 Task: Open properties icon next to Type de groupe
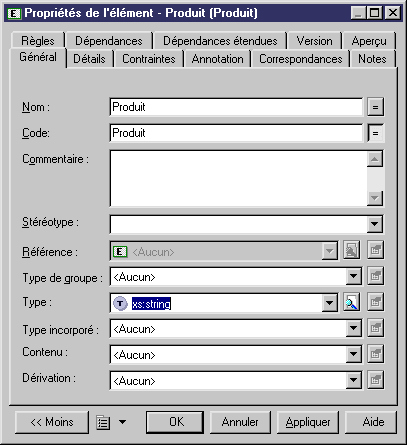[375, 276]
